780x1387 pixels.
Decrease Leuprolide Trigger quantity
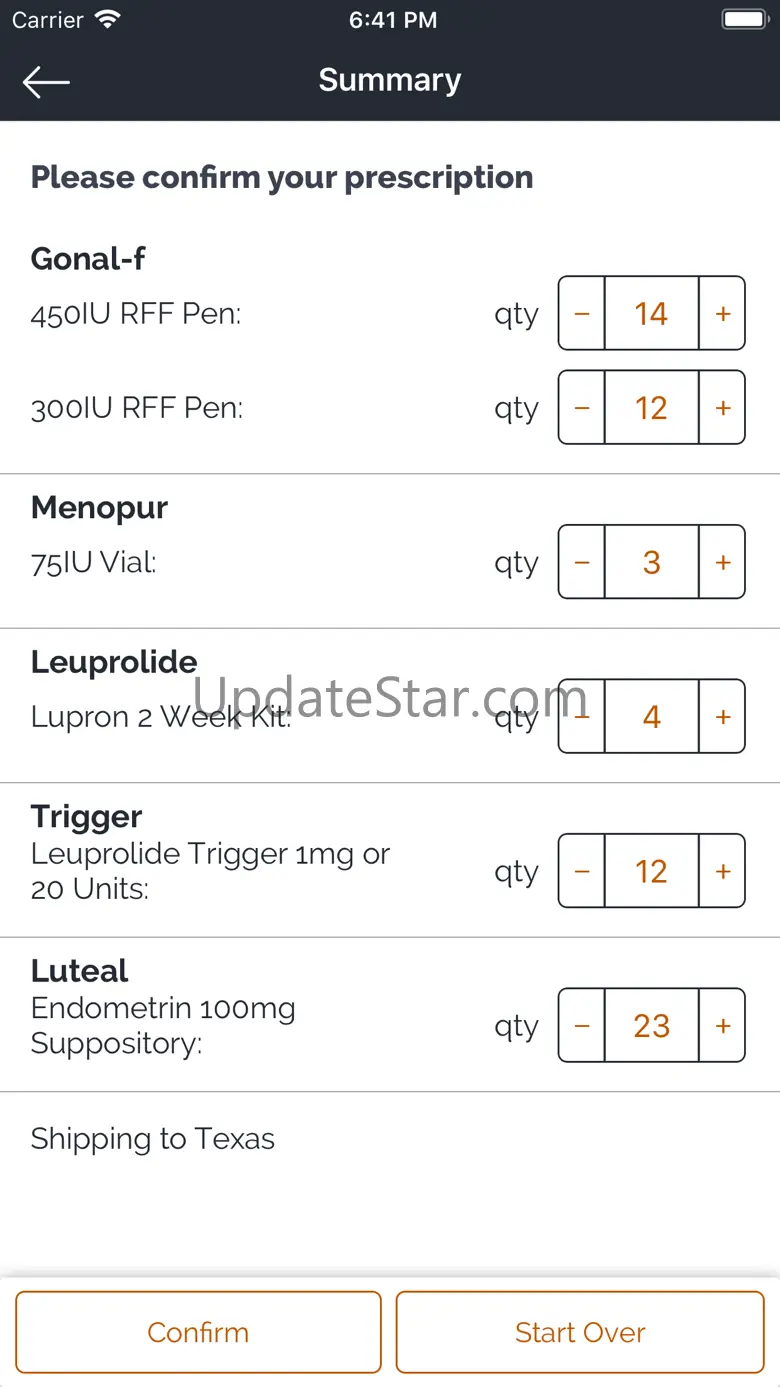[582, 871]
